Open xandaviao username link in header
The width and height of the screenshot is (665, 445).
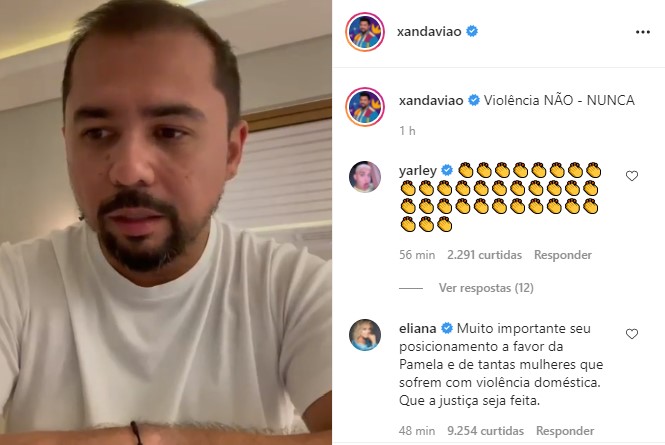(429, 32)
